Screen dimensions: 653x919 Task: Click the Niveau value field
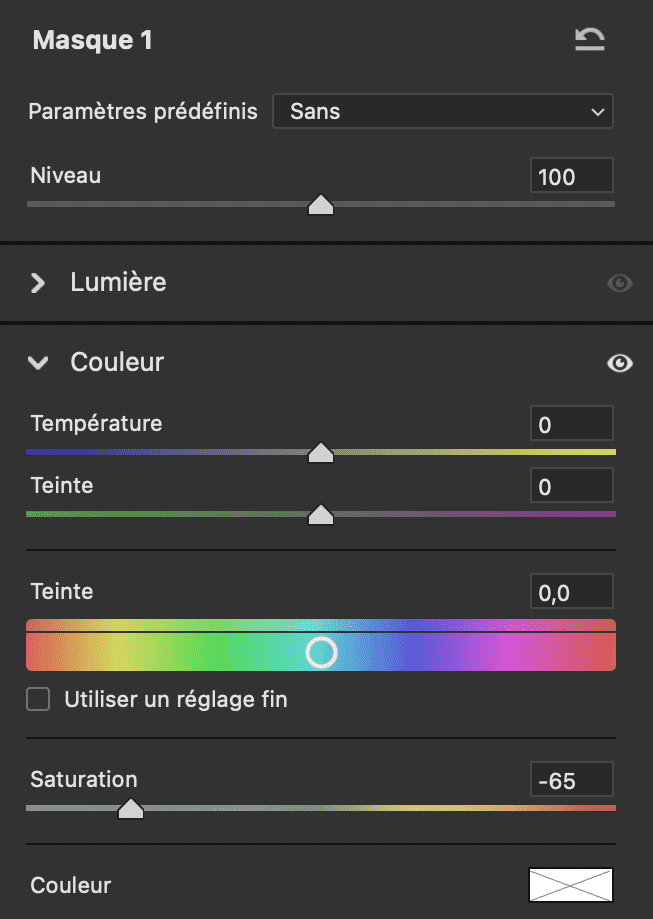571,177
